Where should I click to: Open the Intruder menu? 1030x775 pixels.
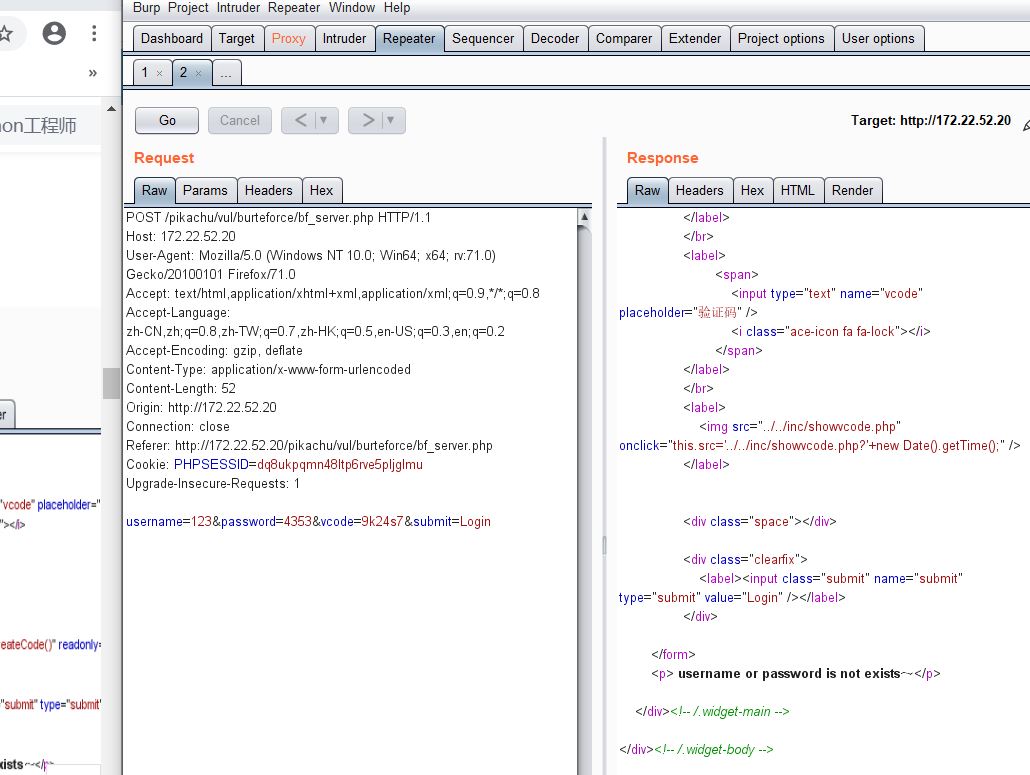click(238, 8)
